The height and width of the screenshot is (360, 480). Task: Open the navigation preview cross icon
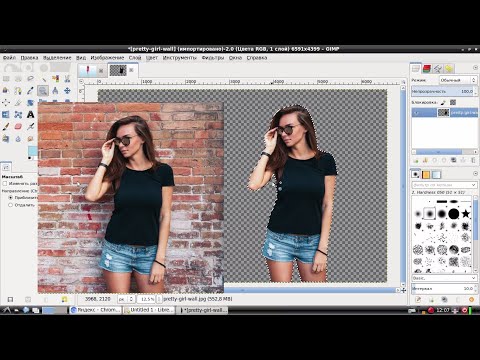click(404, 290)
